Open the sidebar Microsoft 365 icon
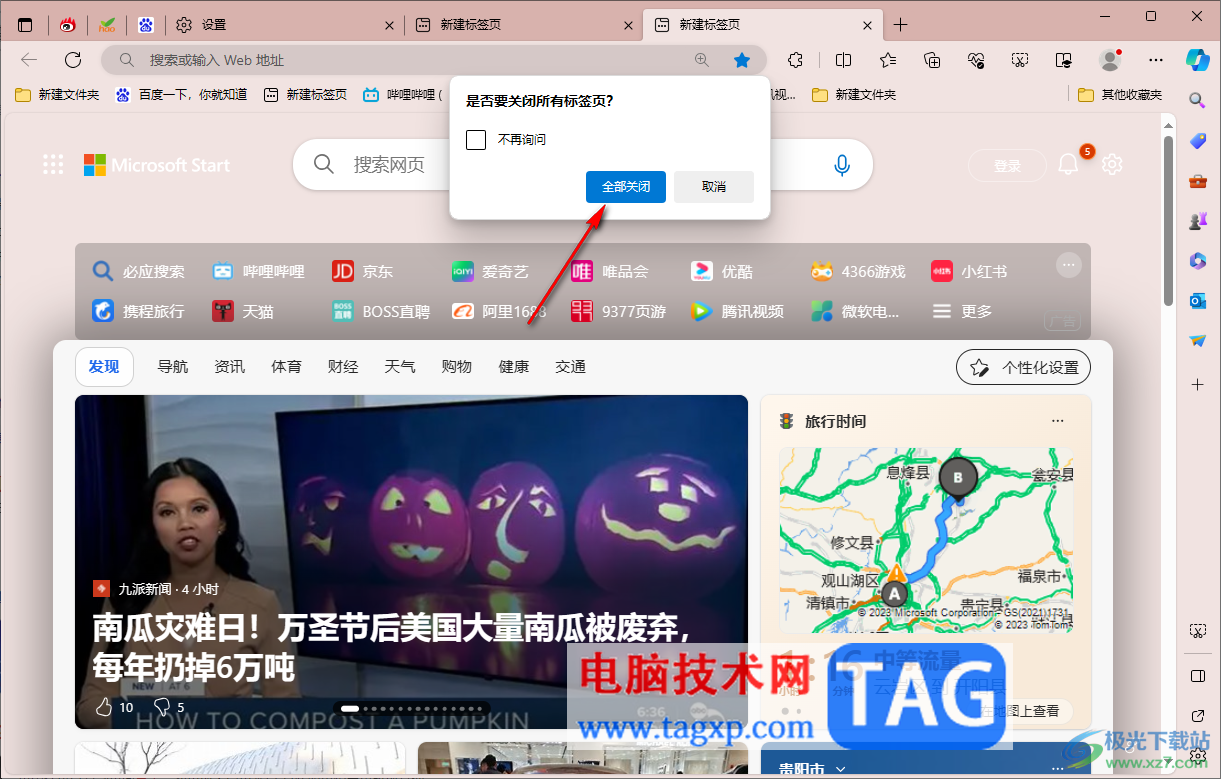1221x779 pixels. (x=1197, y=261)
